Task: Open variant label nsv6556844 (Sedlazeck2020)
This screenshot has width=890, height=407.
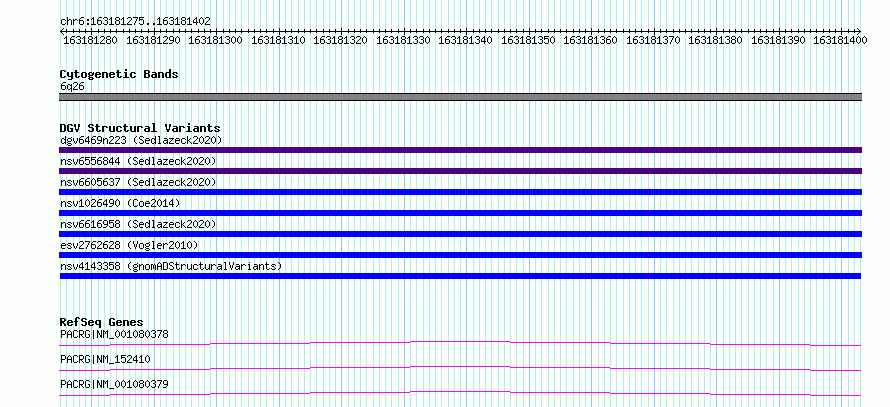Action: coord(138,161)
